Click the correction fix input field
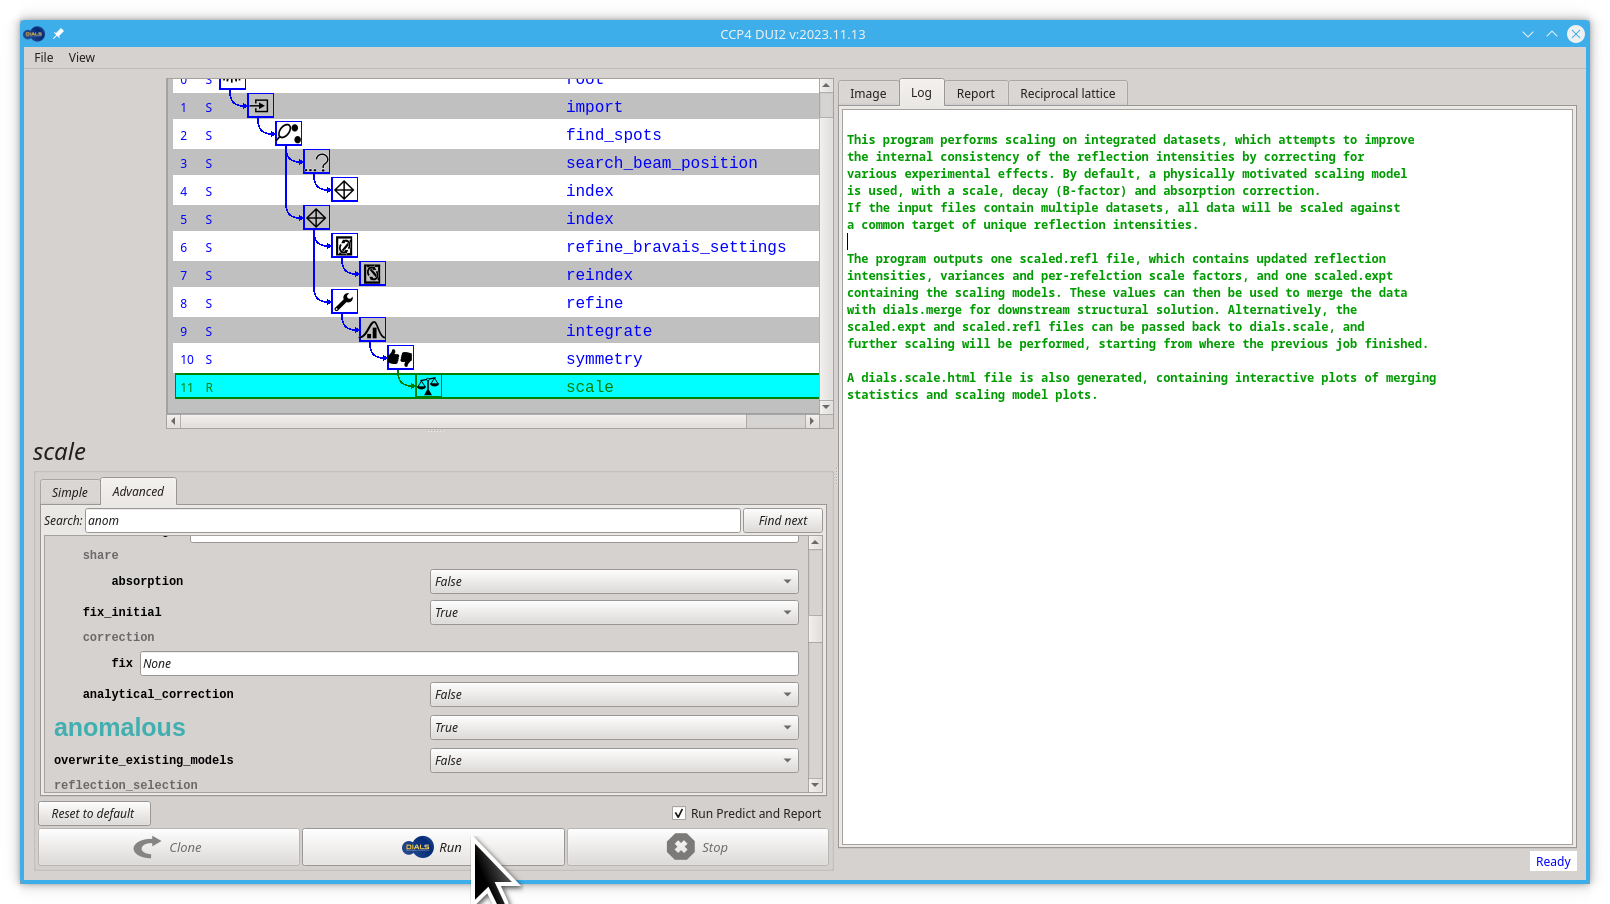Viewport: 1610px width, 904px height. [469, 663]
